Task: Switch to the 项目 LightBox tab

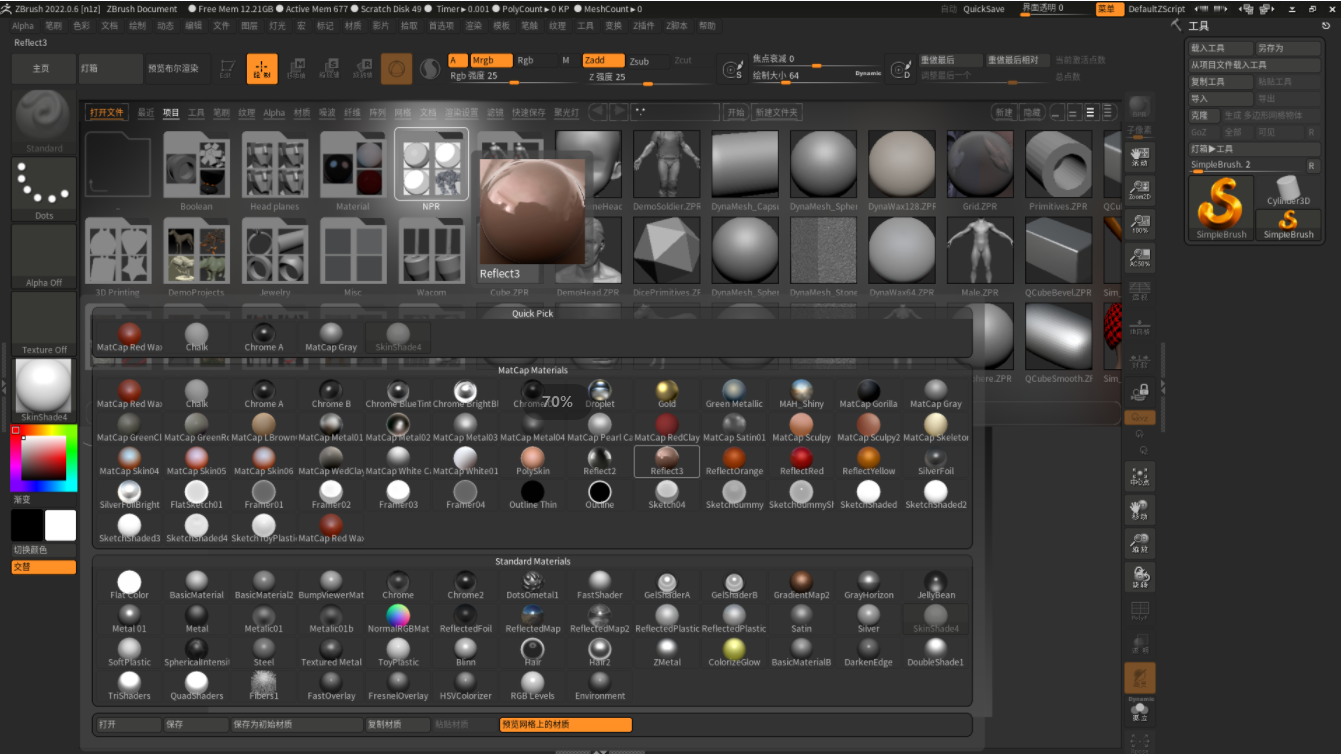Action: click(171, 113)
